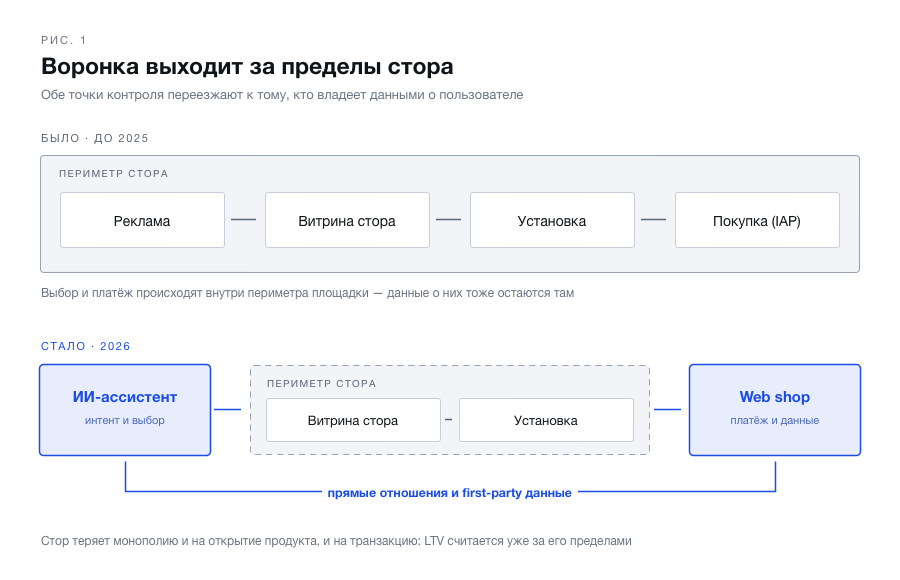Select the upper Витрина стора box

347,220
